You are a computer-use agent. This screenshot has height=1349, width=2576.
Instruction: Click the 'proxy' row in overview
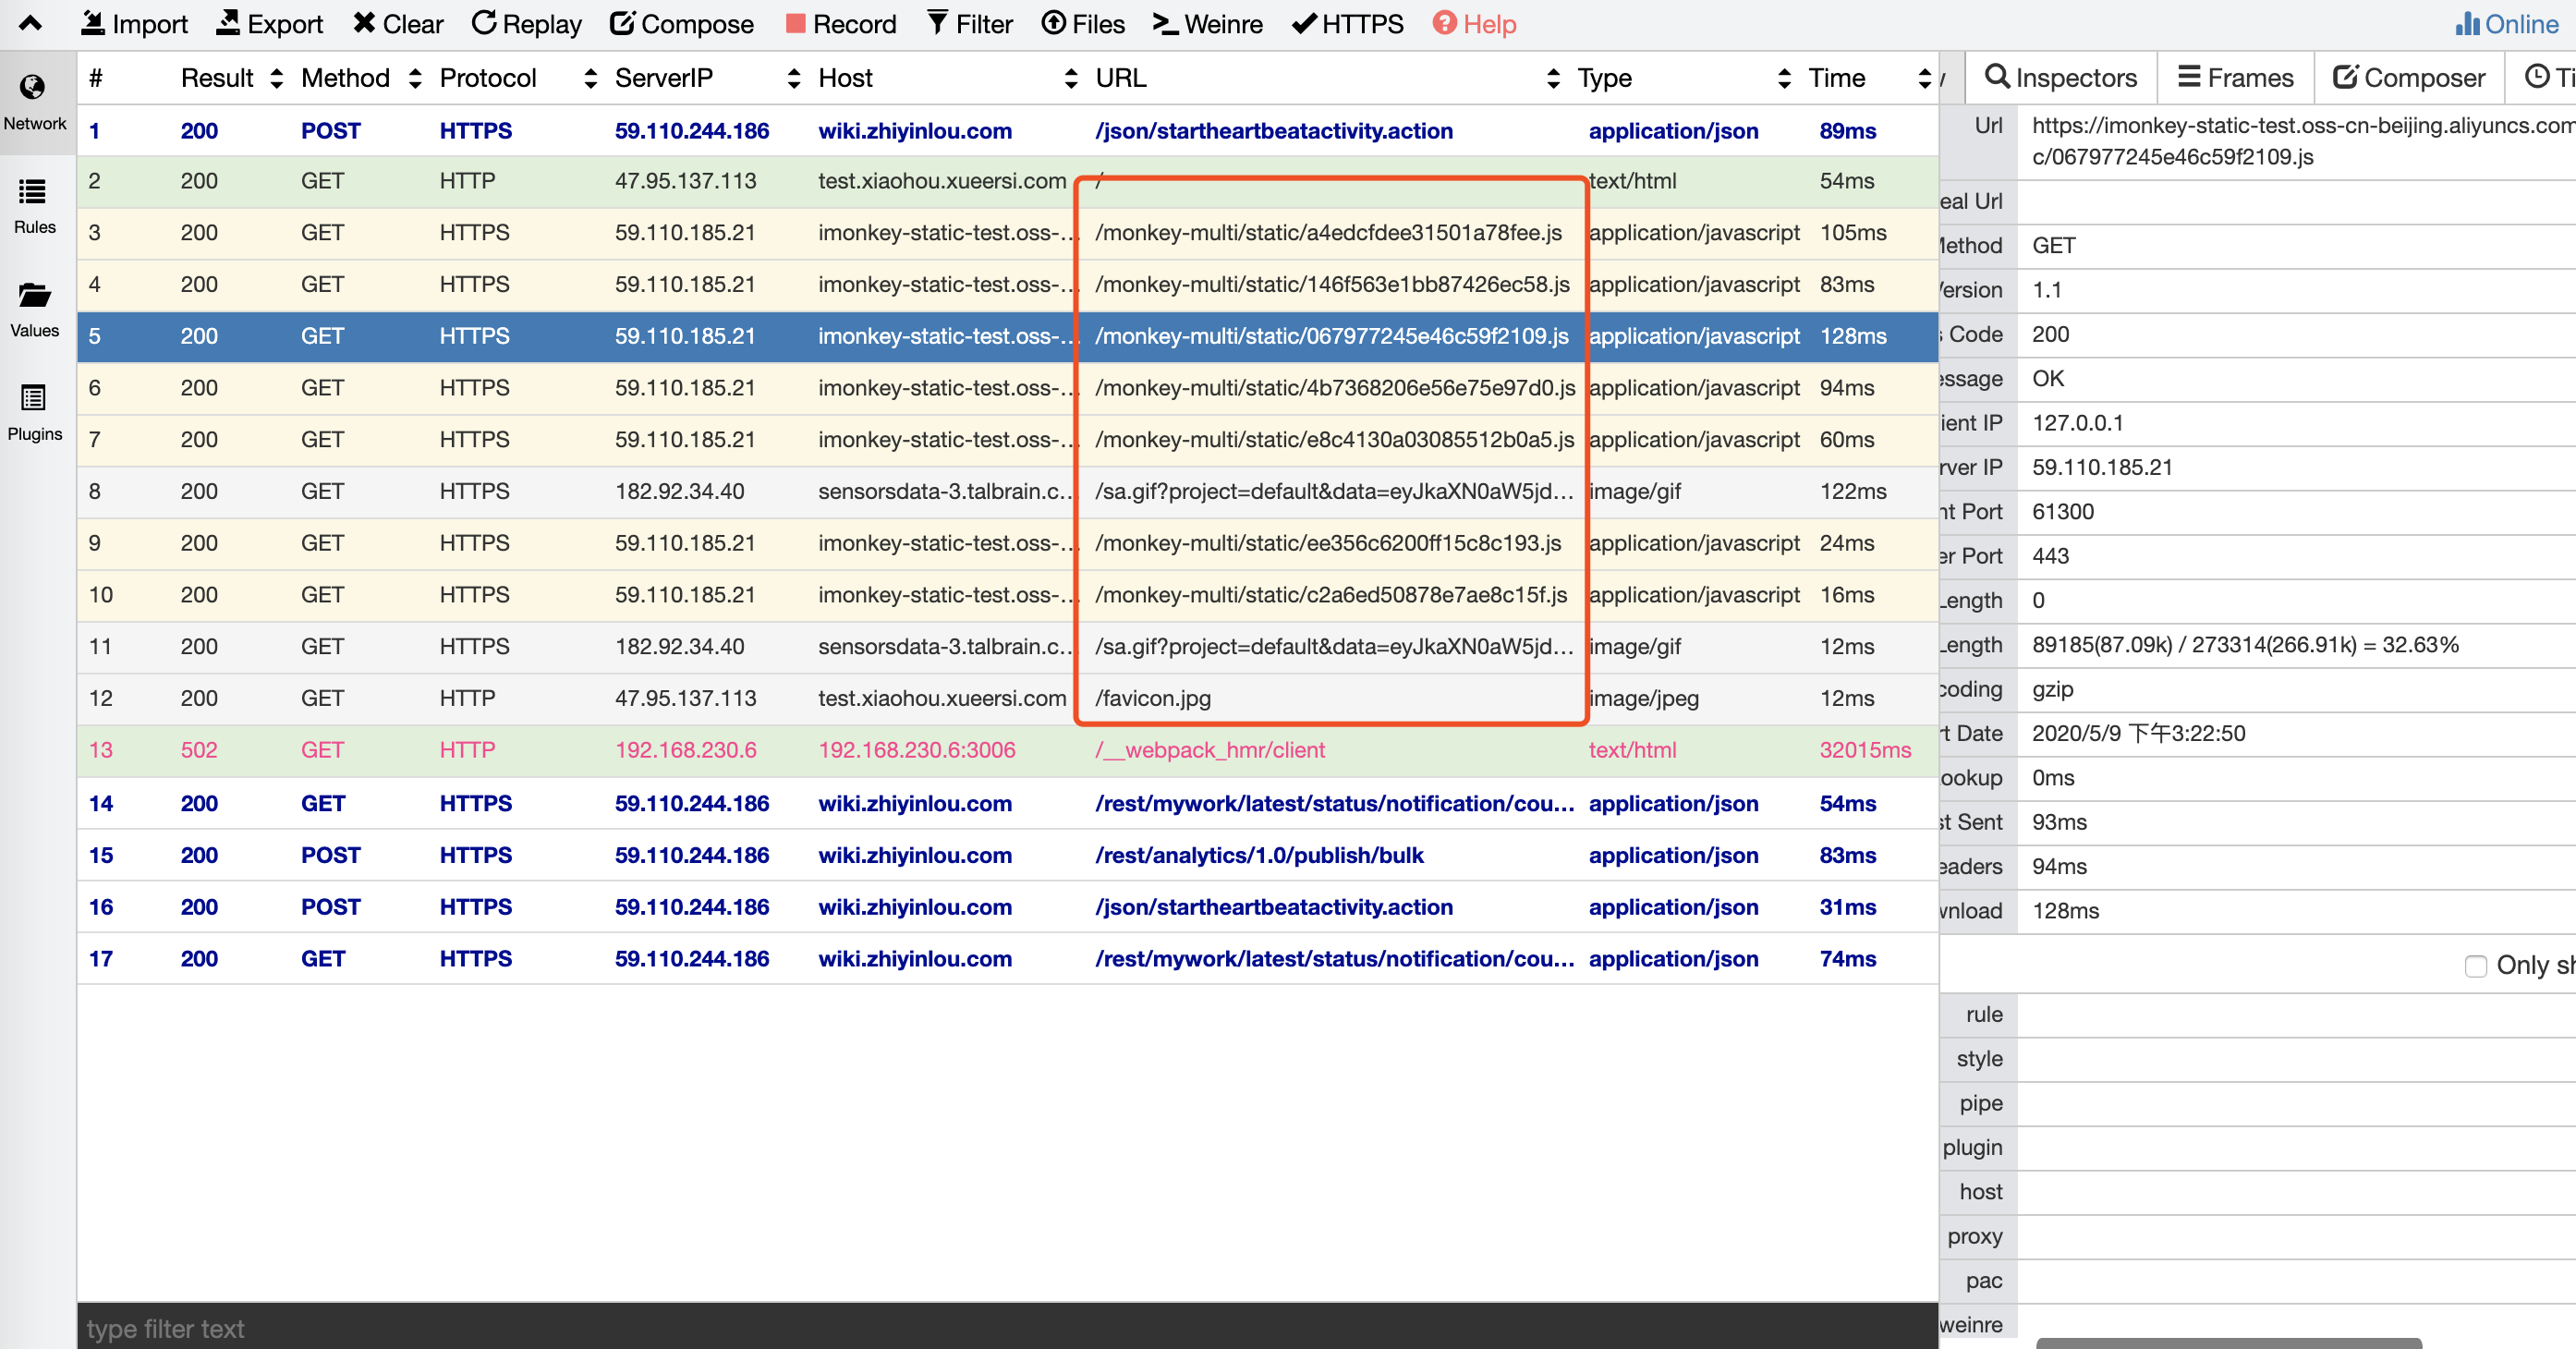click(2257, 1237)
